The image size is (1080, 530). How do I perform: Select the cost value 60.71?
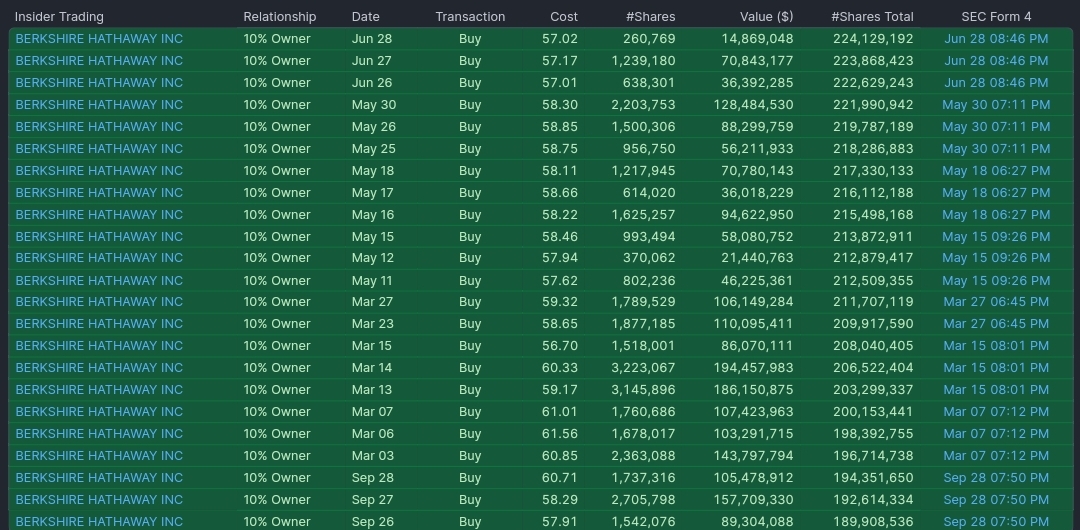click(x=560, y=478)
